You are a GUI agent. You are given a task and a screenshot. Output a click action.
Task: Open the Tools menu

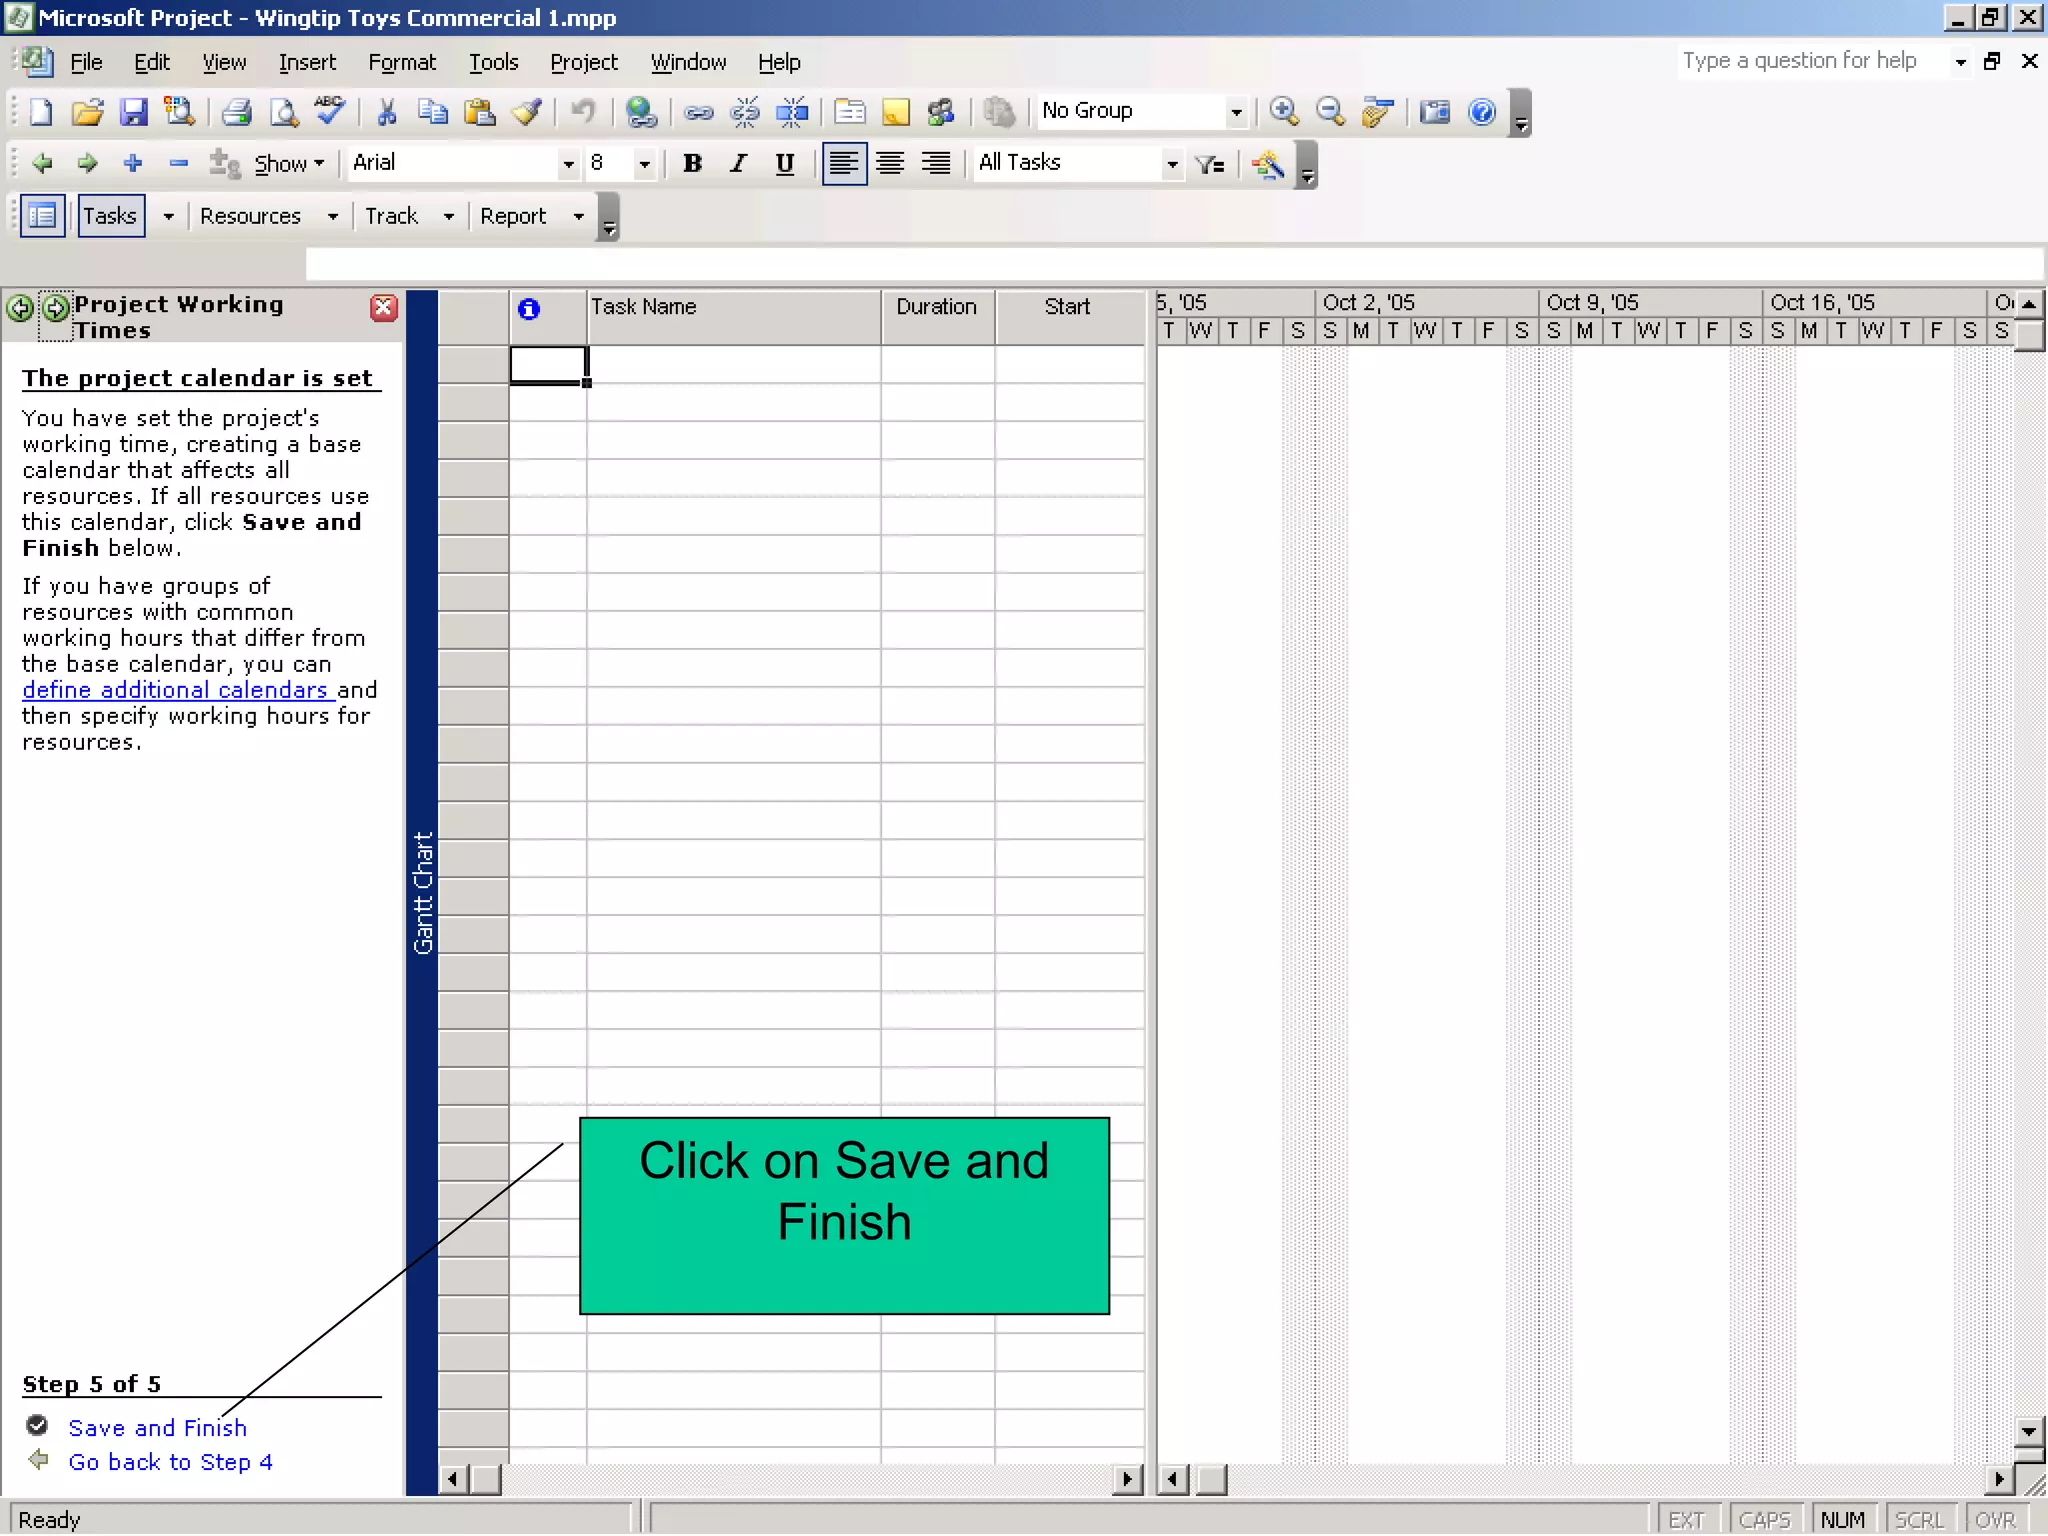[x=493, y=62]
